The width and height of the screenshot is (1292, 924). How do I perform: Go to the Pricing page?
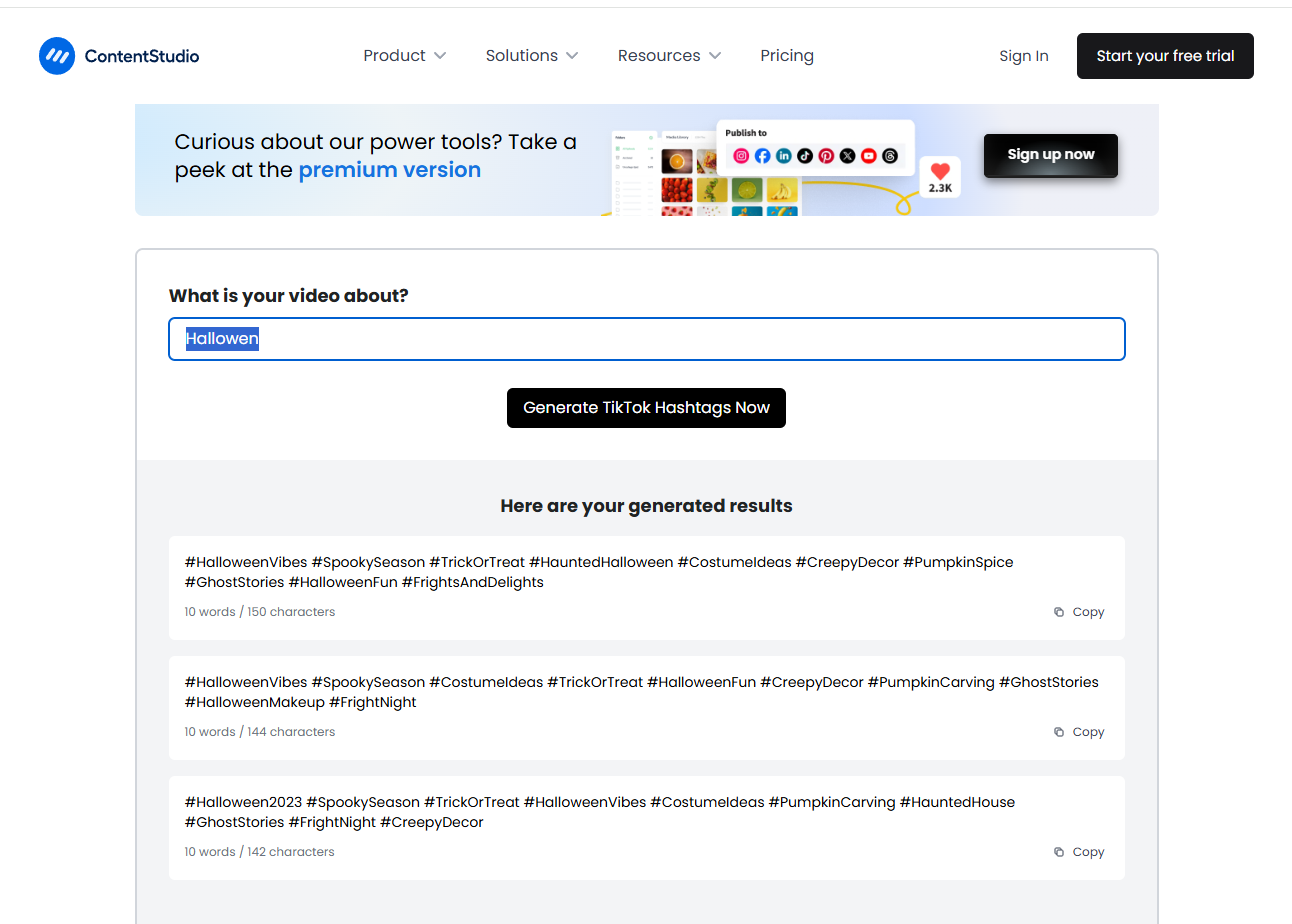787,56
